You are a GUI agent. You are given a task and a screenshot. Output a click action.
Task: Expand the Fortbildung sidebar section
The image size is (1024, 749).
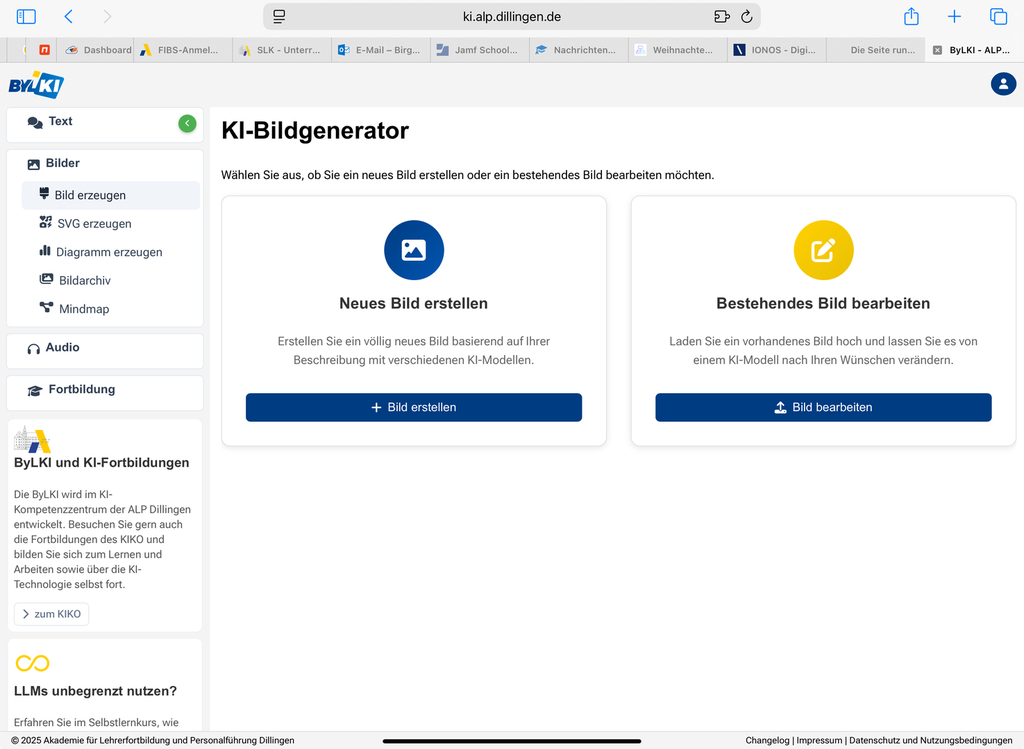tap(81, 390)
